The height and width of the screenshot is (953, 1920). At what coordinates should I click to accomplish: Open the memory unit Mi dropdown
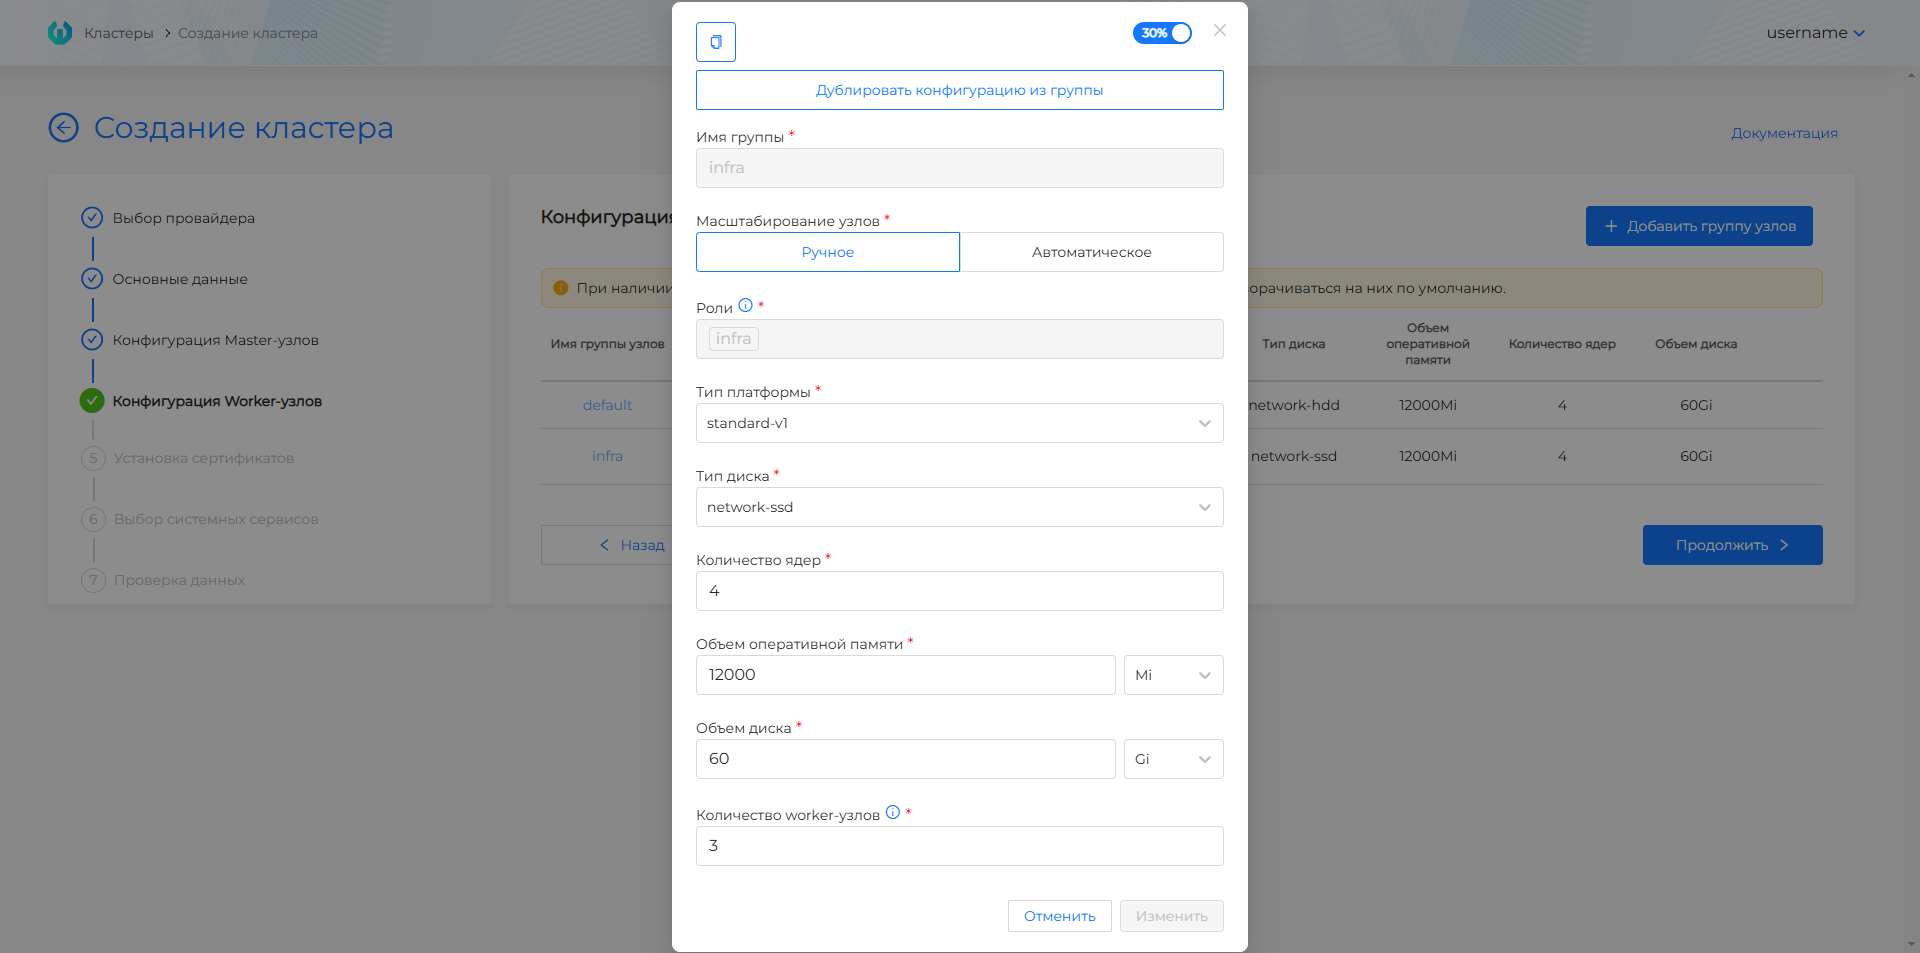[x=1173, y=675]
